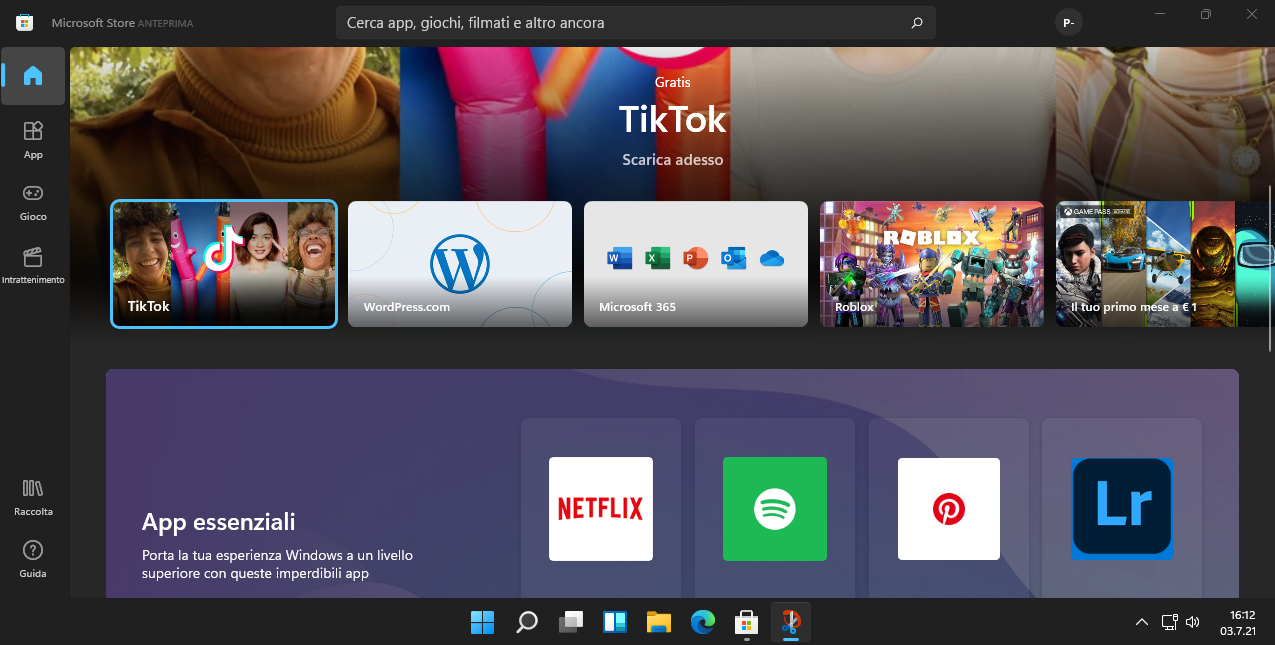1275x645 pixels.
Task: Open the Windows Start menu
Action: [482, 622]
